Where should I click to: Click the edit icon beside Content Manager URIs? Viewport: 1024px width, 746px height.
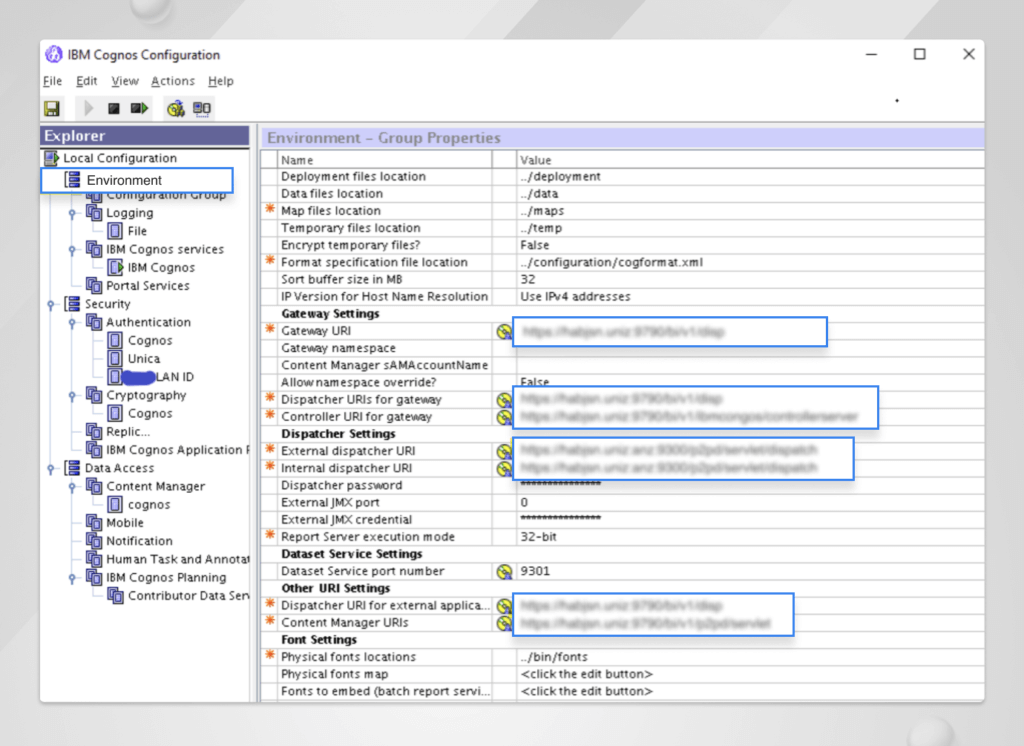[502, 621]
